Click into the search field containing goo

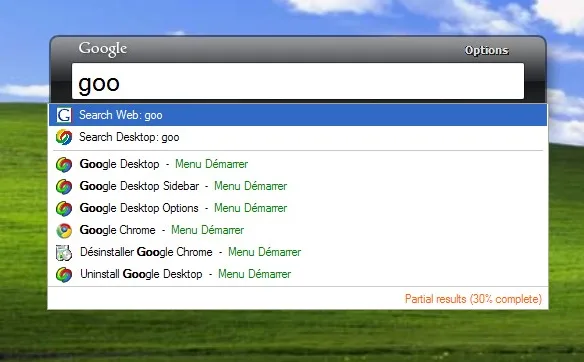(298, 81)
